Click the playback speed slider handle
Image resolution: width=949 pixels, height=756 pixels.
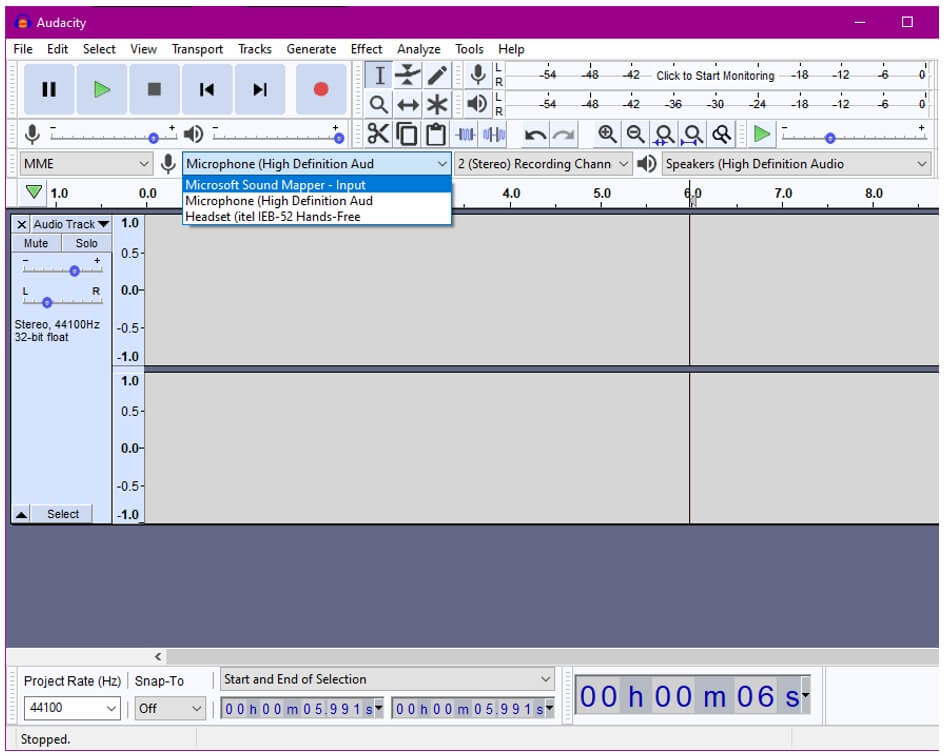pyautogui.click(x=830, y=139)
